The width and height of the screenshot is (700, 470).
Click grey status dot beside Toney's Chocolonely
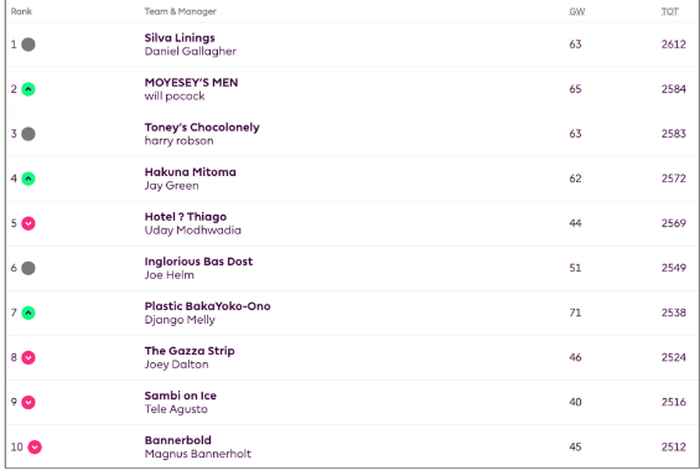point(28,134)
